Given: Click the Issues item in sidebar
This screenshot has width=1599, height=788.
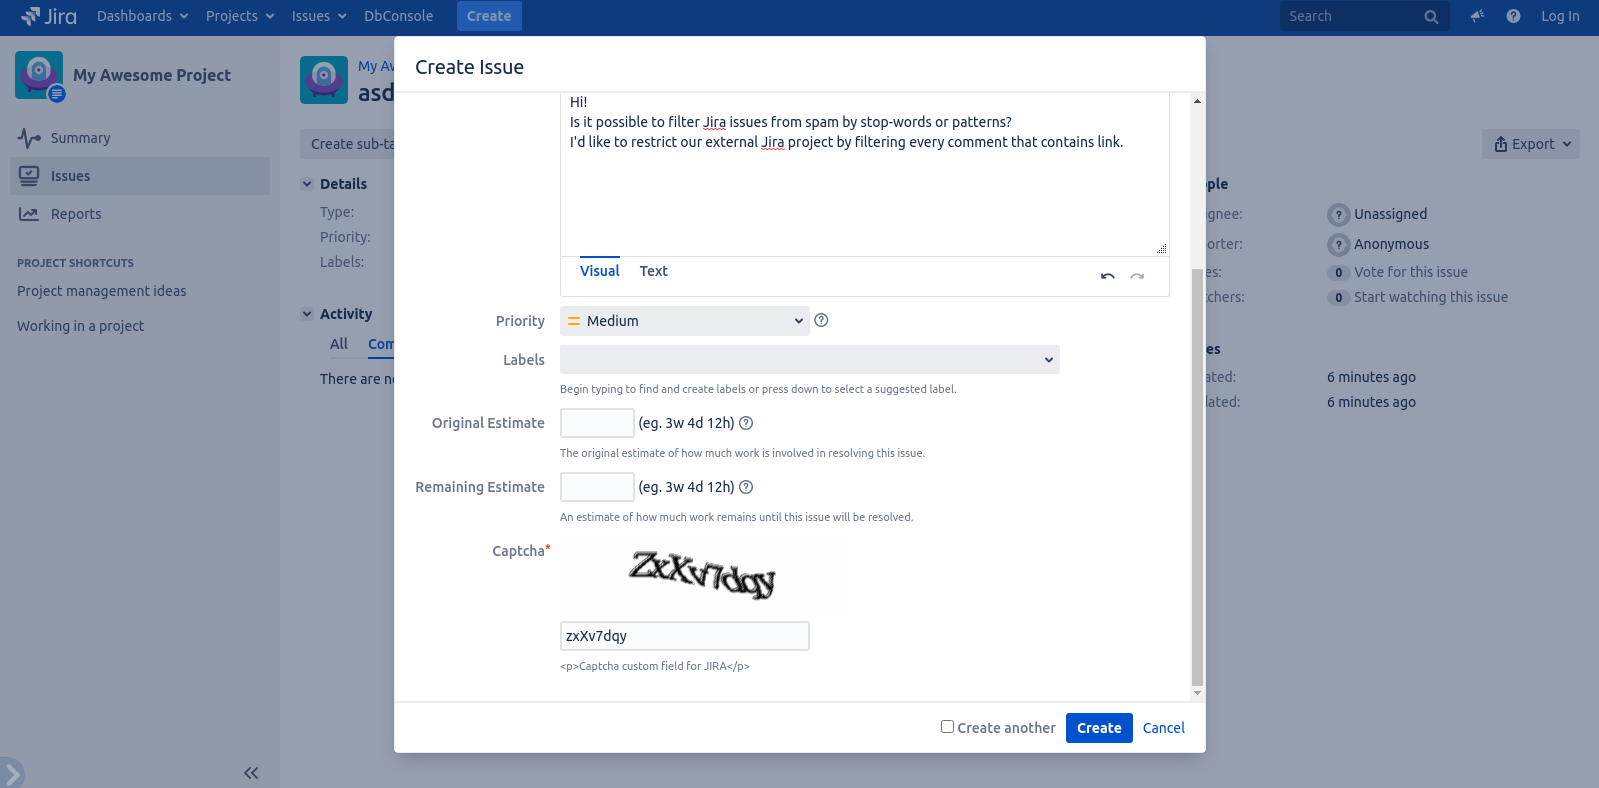Looking at the screenshot, I should point(140,176).
